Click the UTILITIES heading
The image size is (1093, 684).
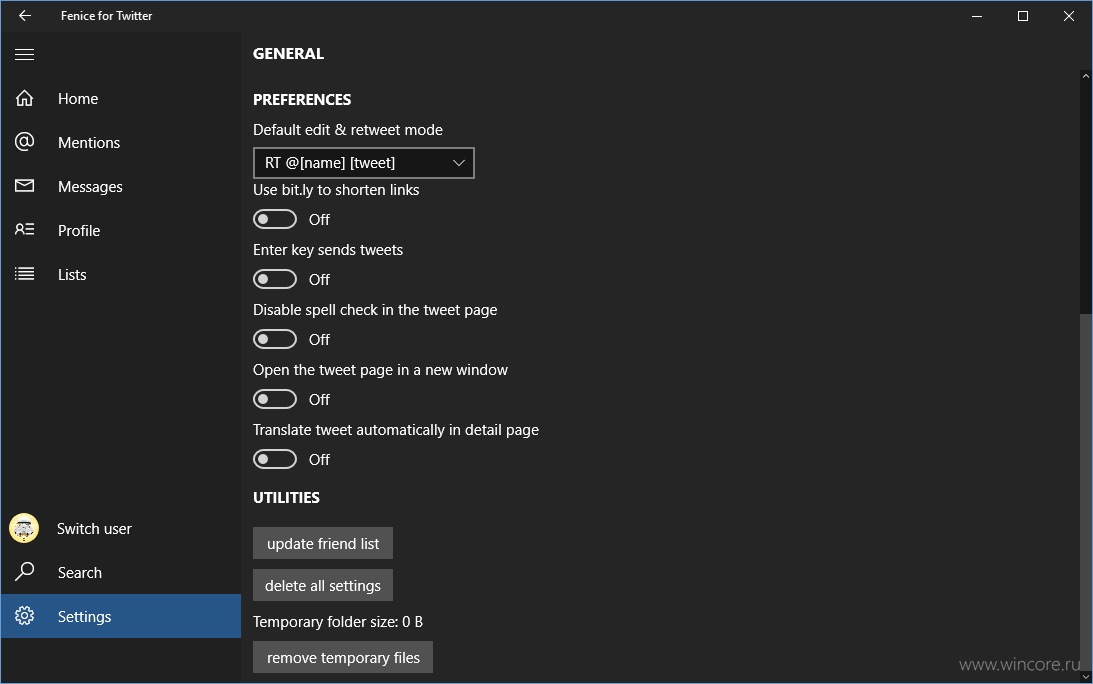(x=286, y=498)
